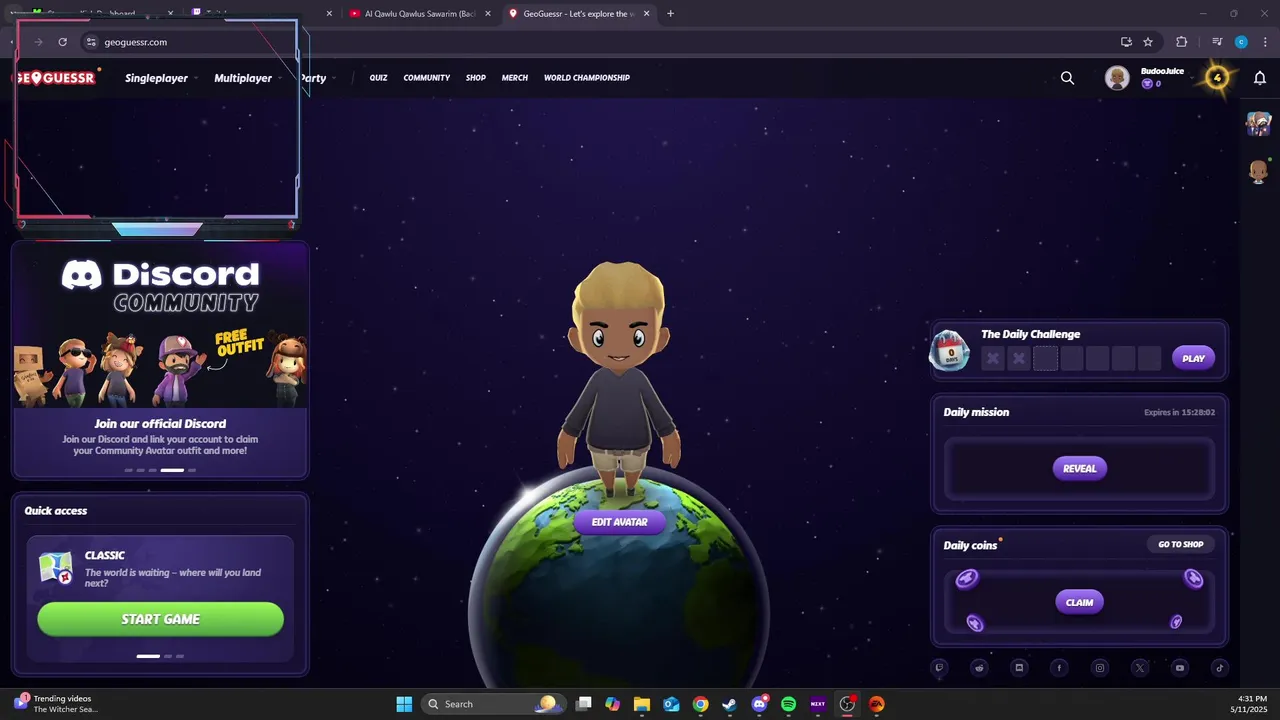Image resolution: width=1280 pixels, height=720 pixels.
Task: Open Spotify from the taskbar
Action: 788,704
